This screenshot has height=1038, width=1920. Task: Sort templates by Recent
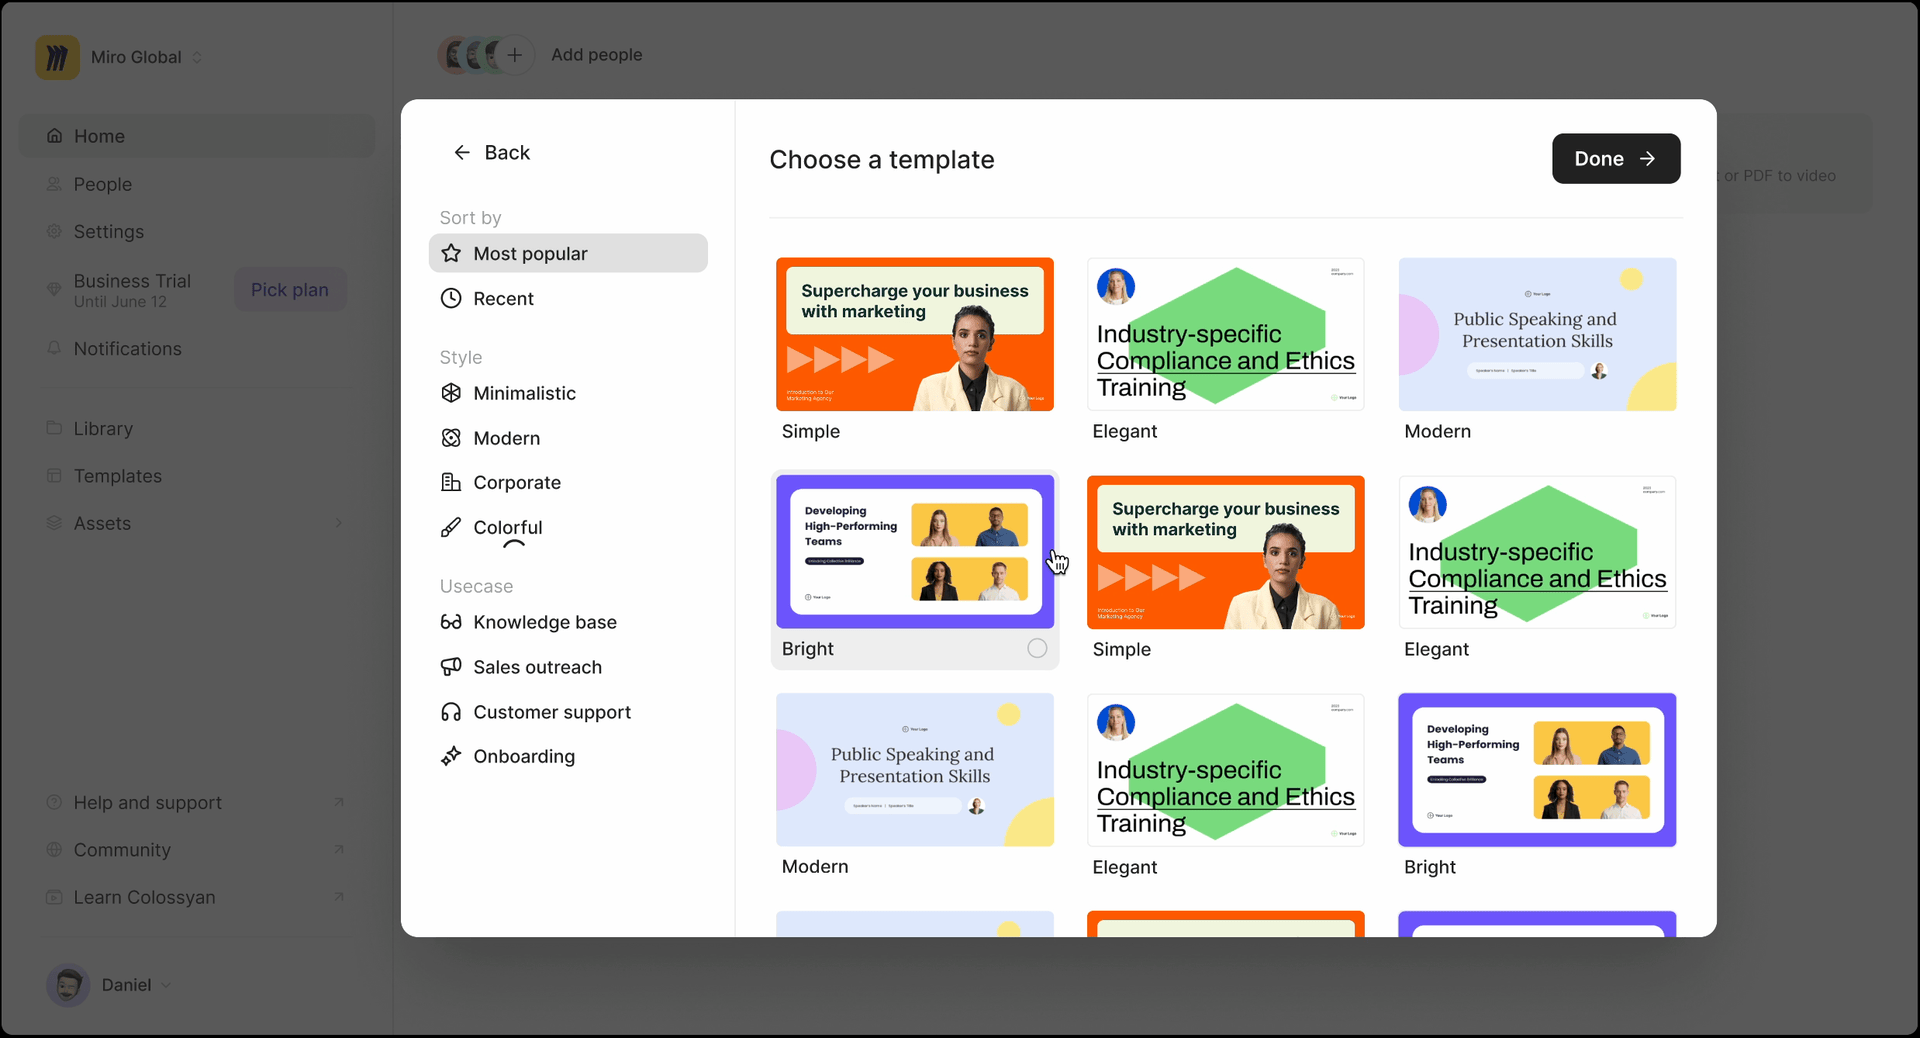pos(568,298)
